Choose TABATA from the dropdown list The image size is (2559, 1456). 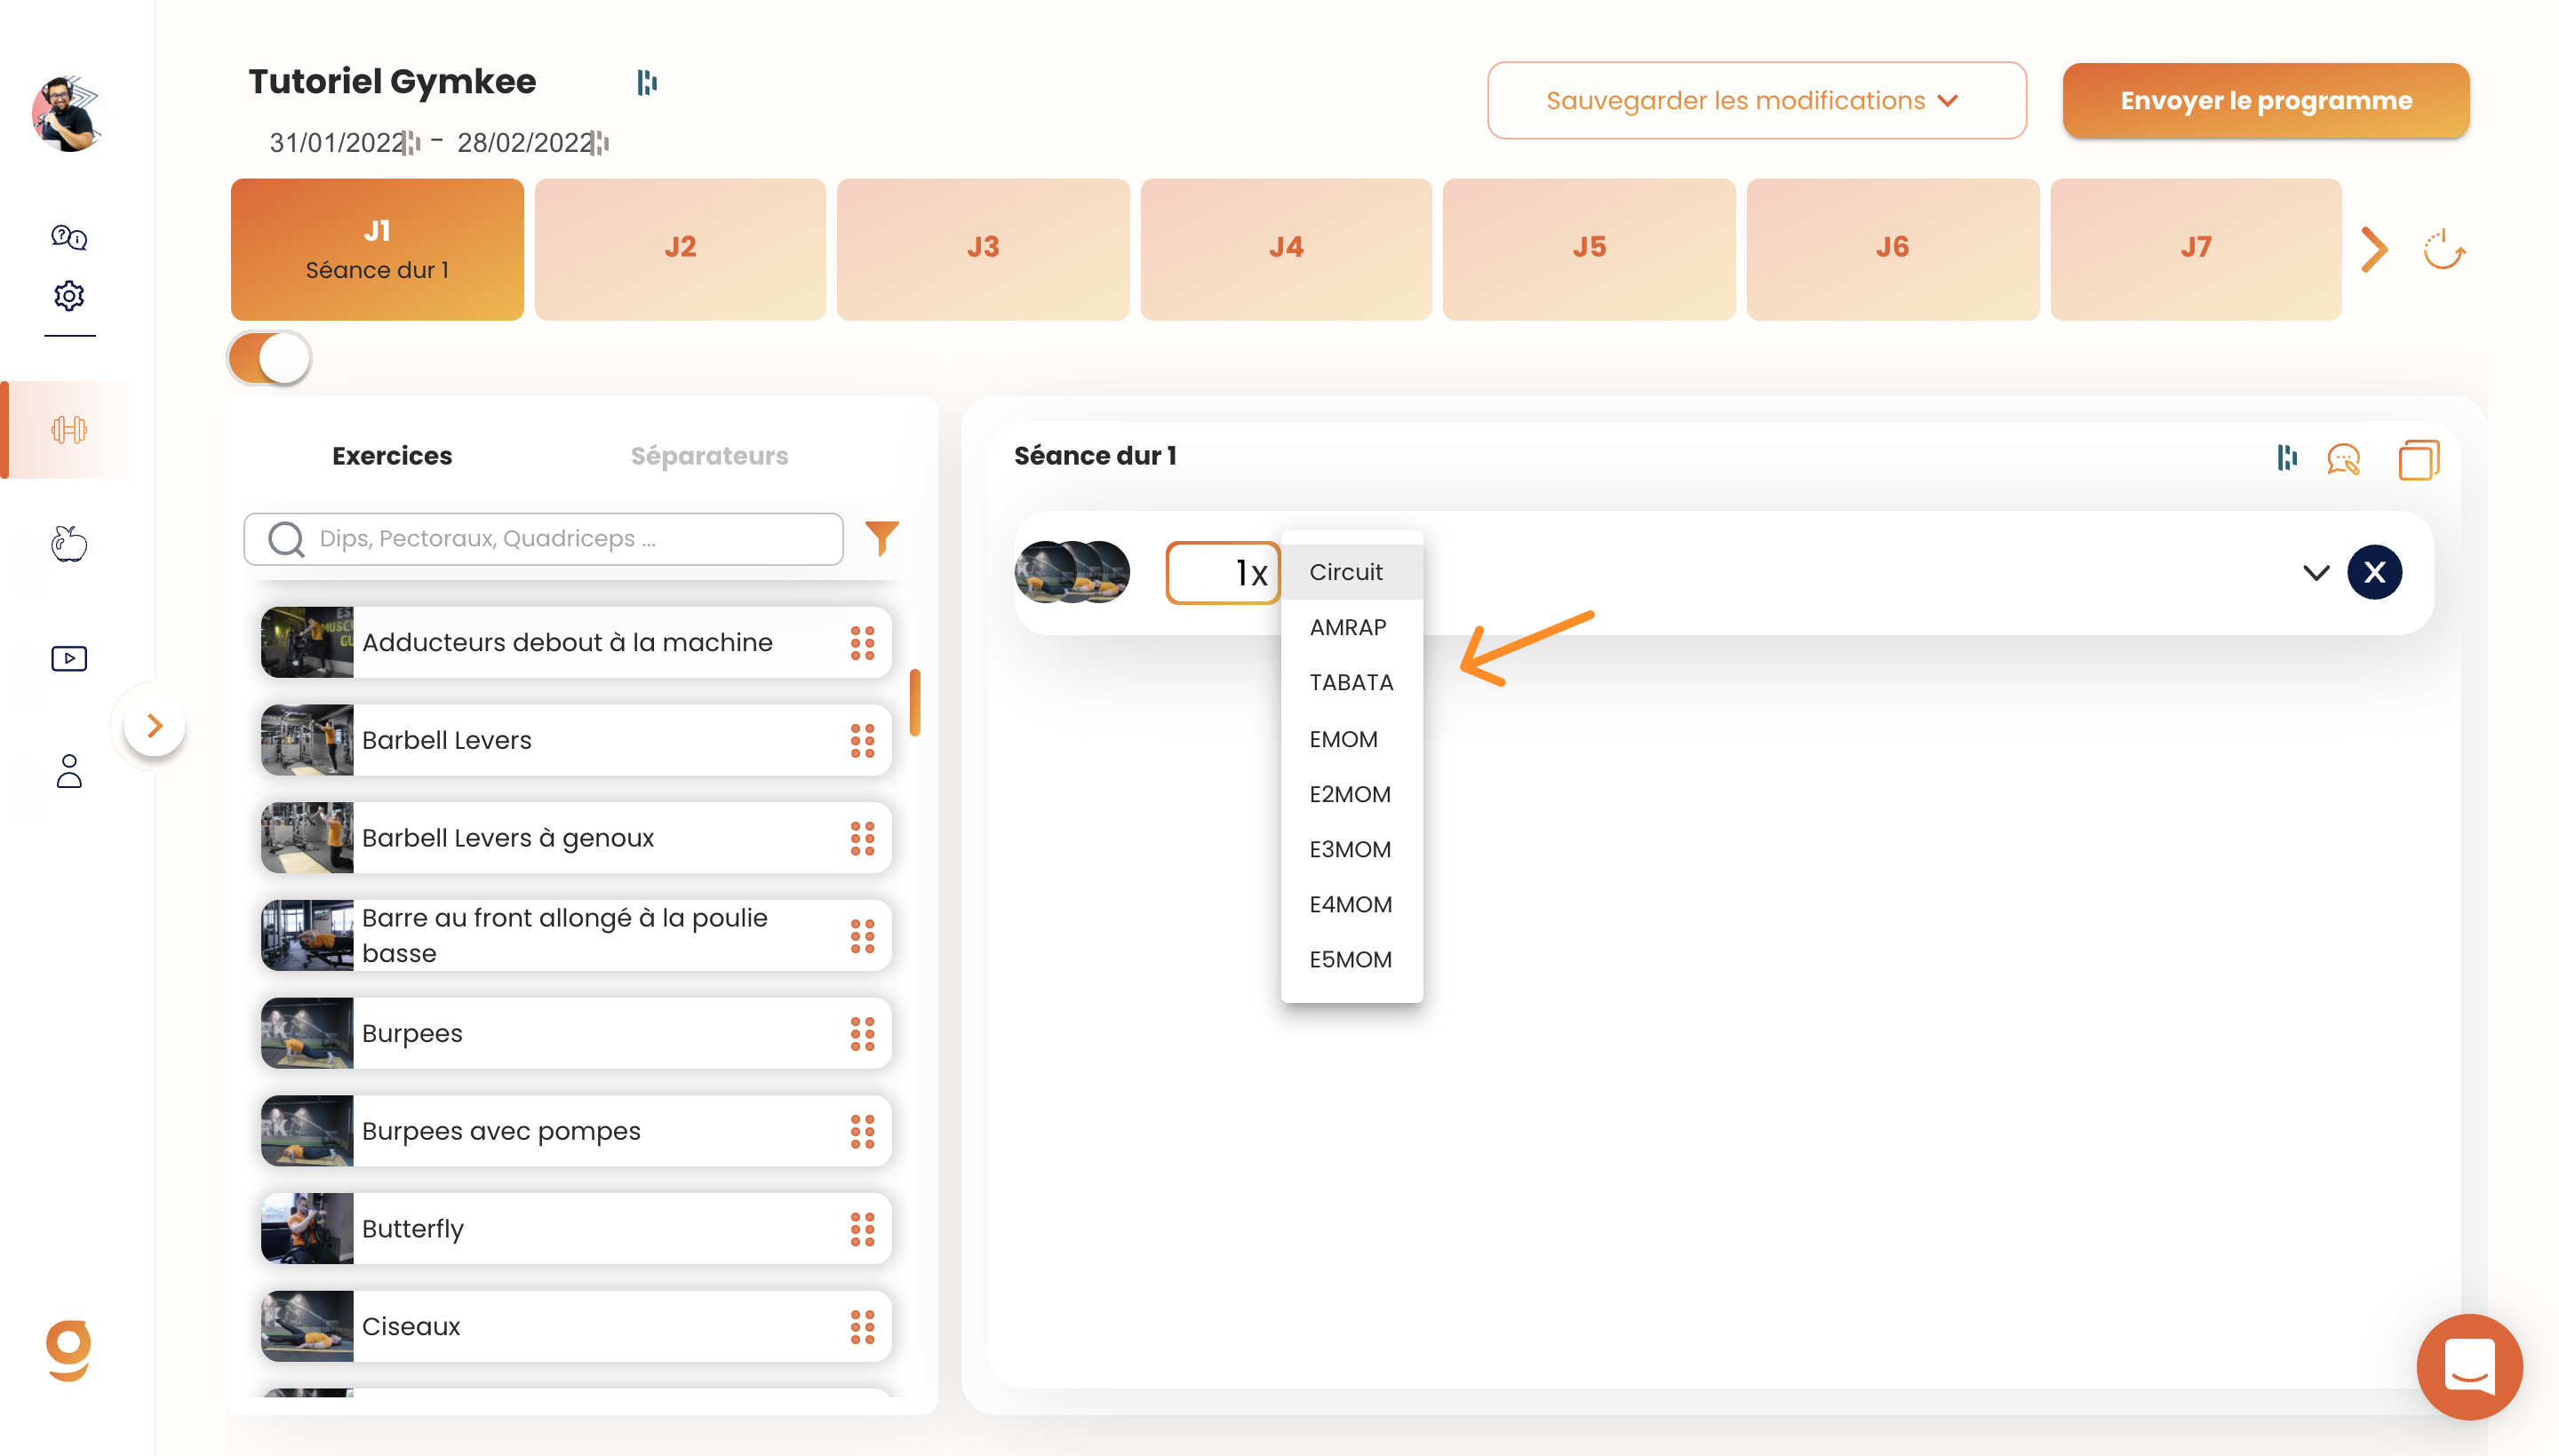[1351, 682]
